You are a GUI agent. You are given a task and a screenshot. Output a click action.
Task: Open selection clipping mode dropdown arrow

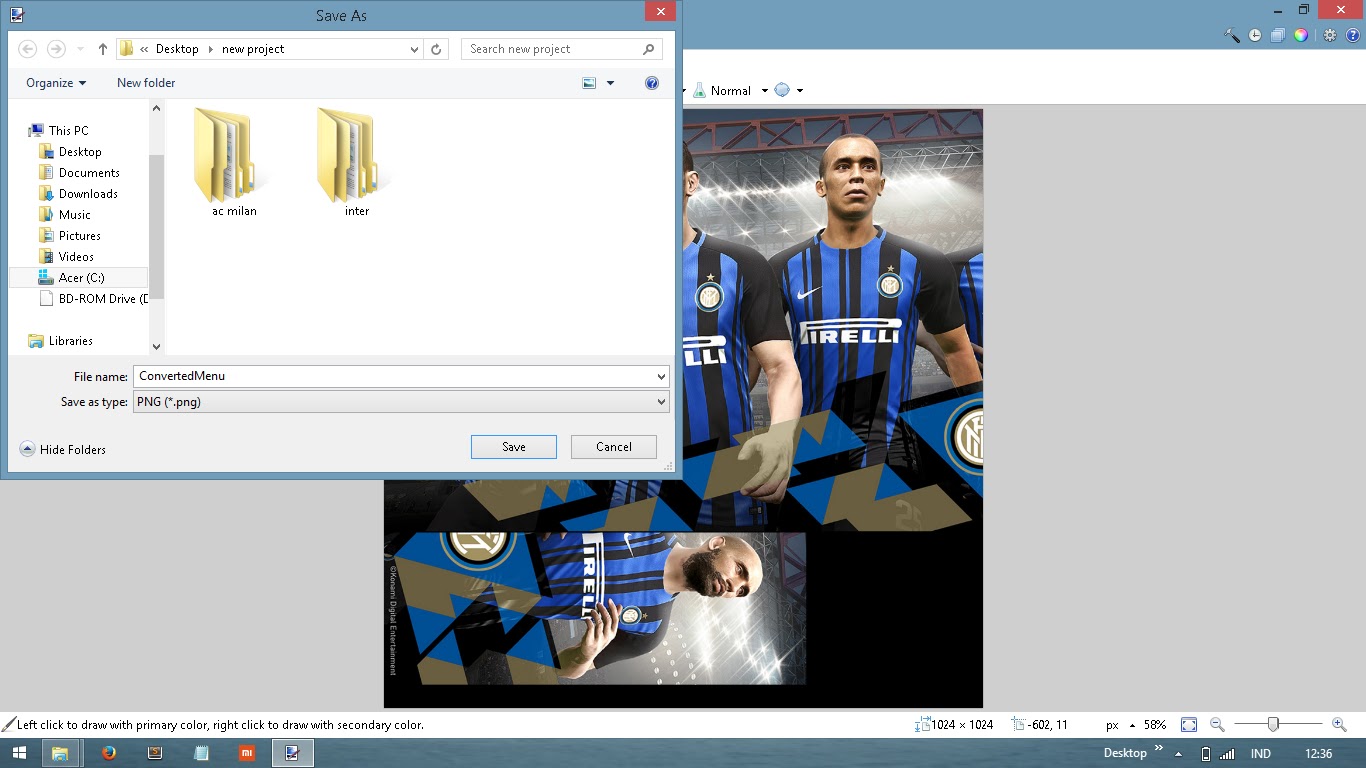pyautogui.click(x=800, y=91)
